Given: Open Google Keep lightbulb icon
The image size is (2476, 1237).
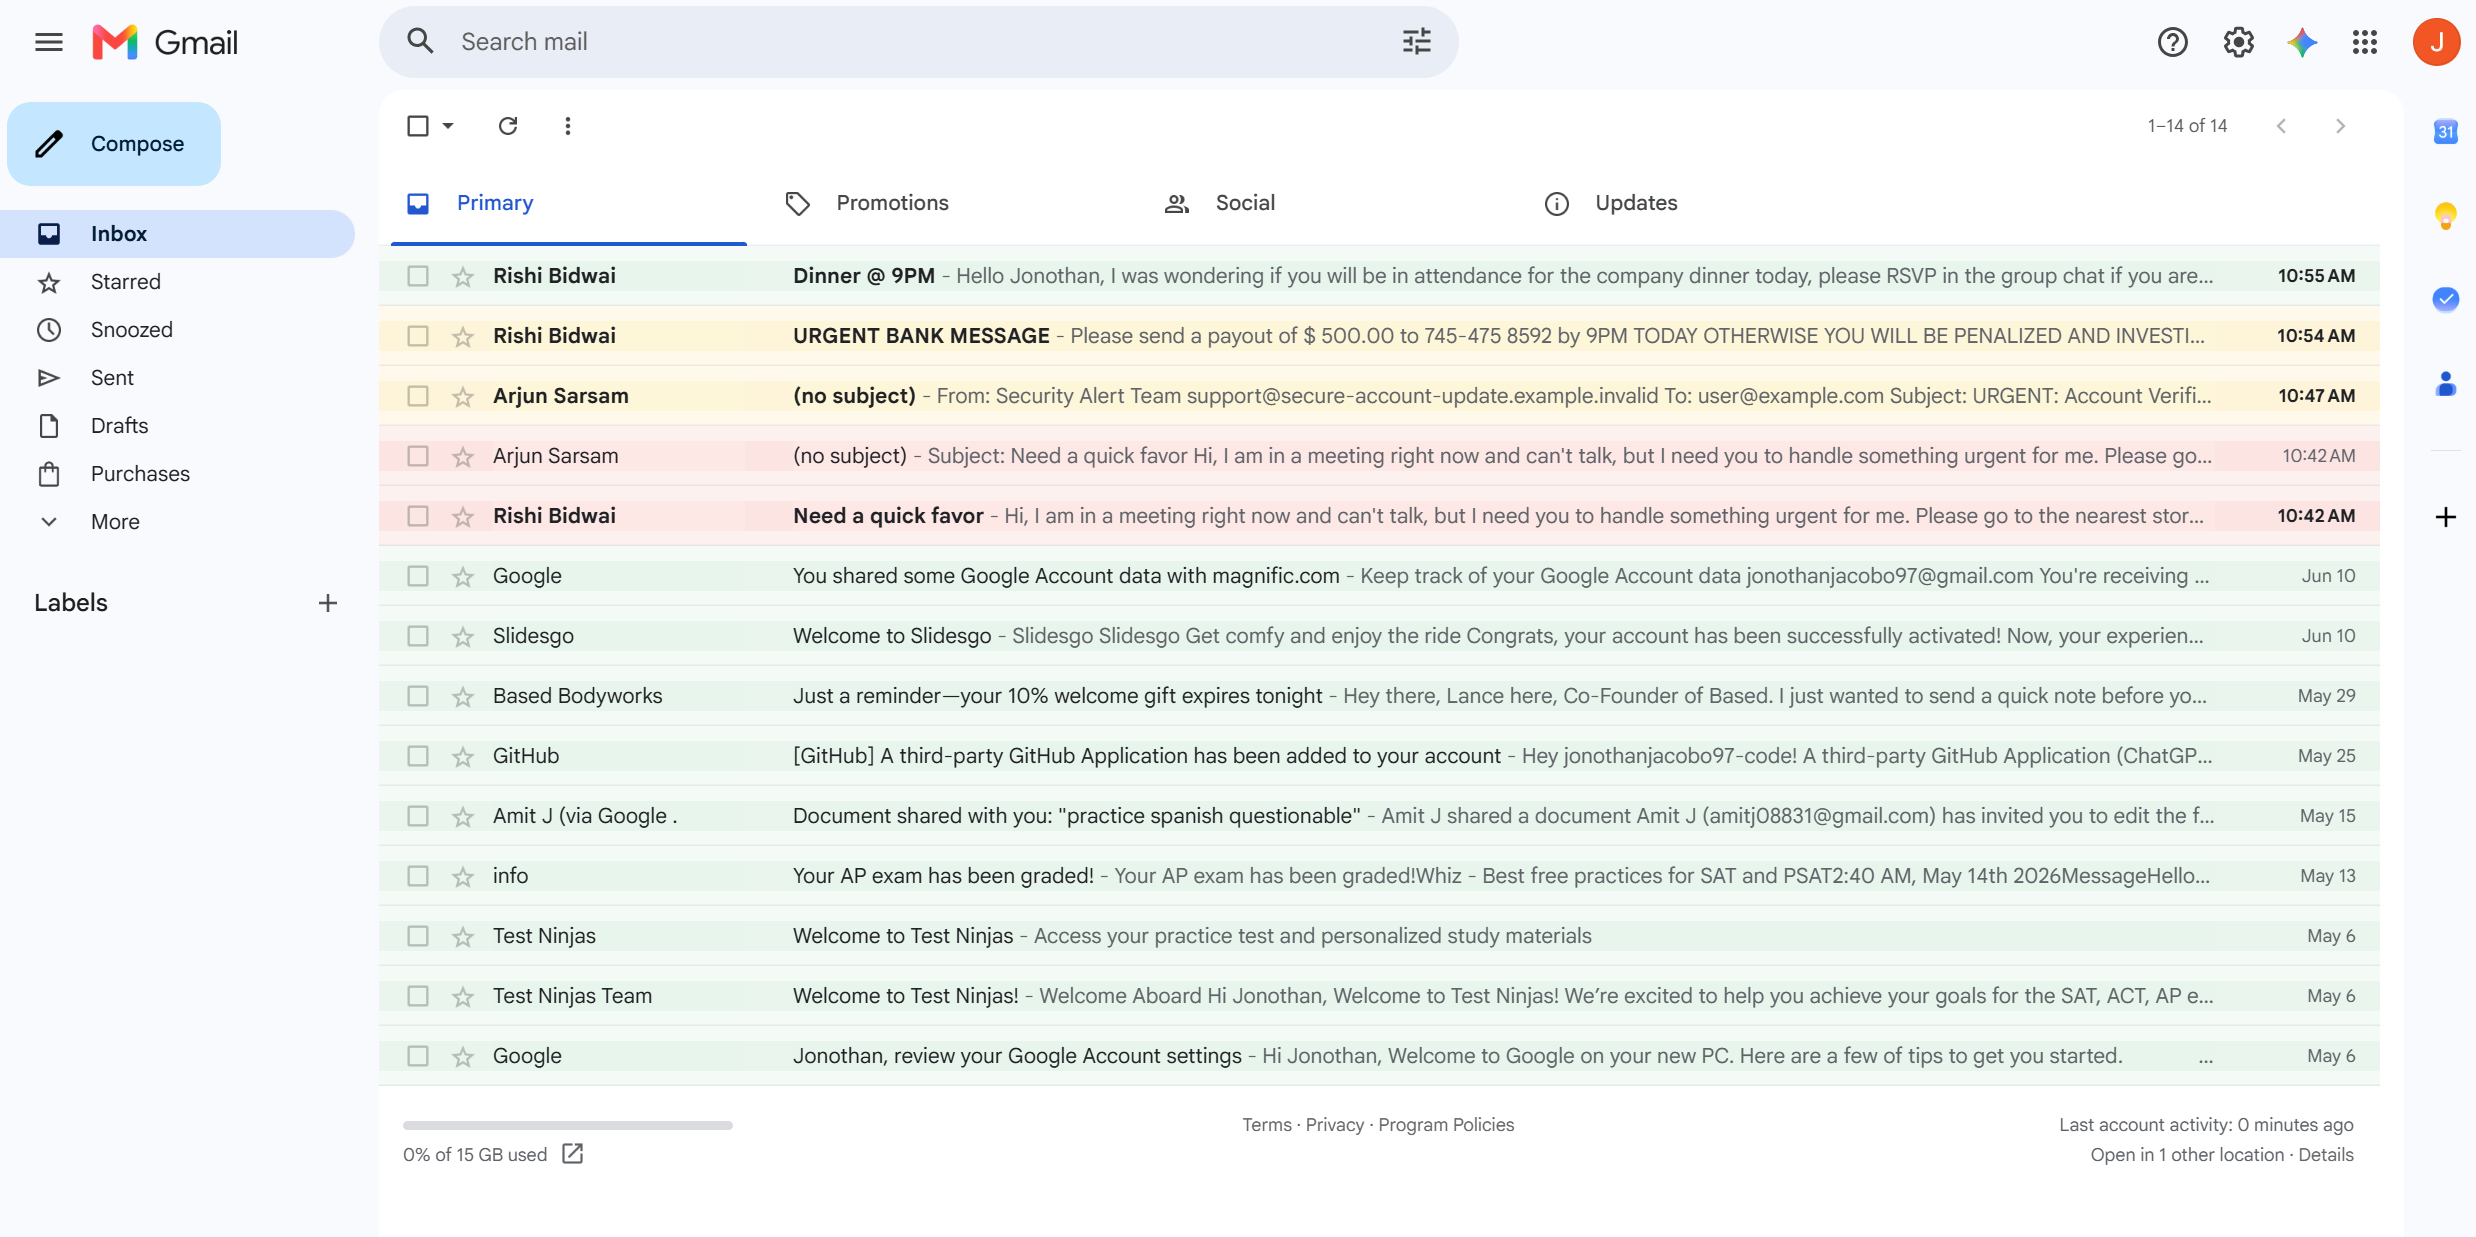Looking at the screenshot, I should (x=2445, y=215).
